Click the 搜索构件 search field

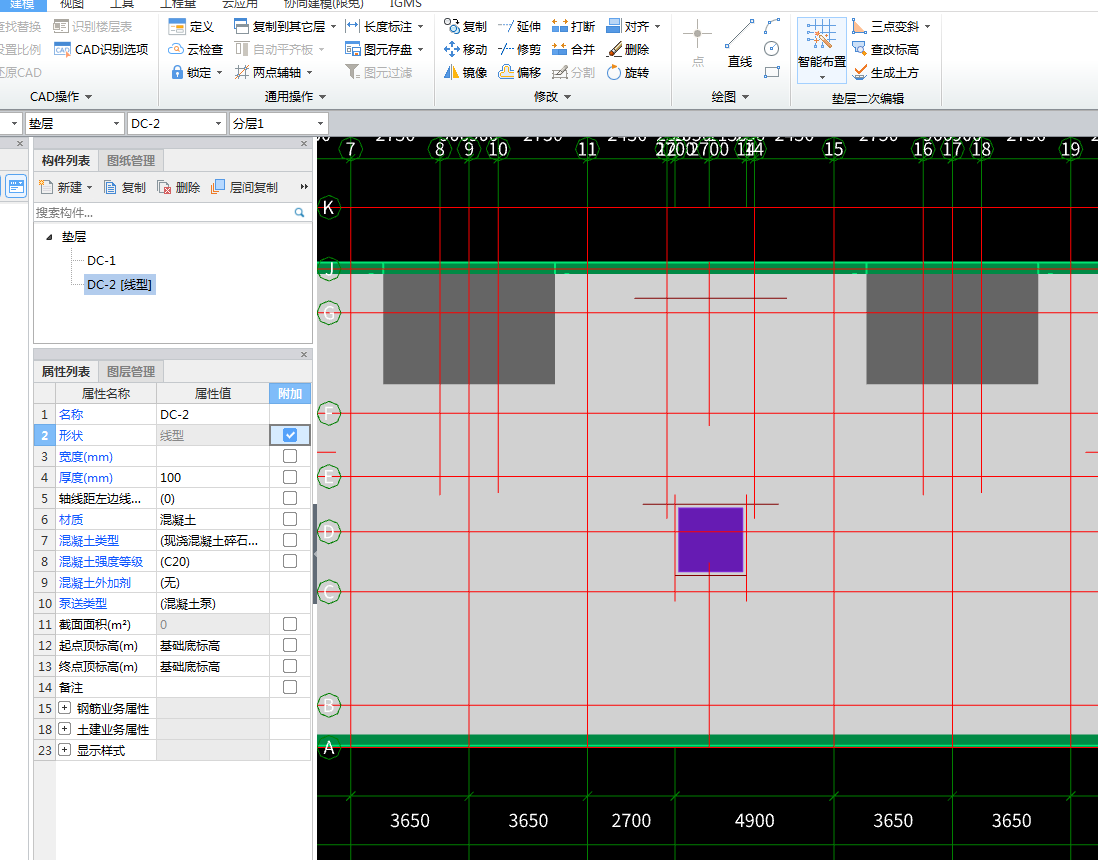pos(164,212)
